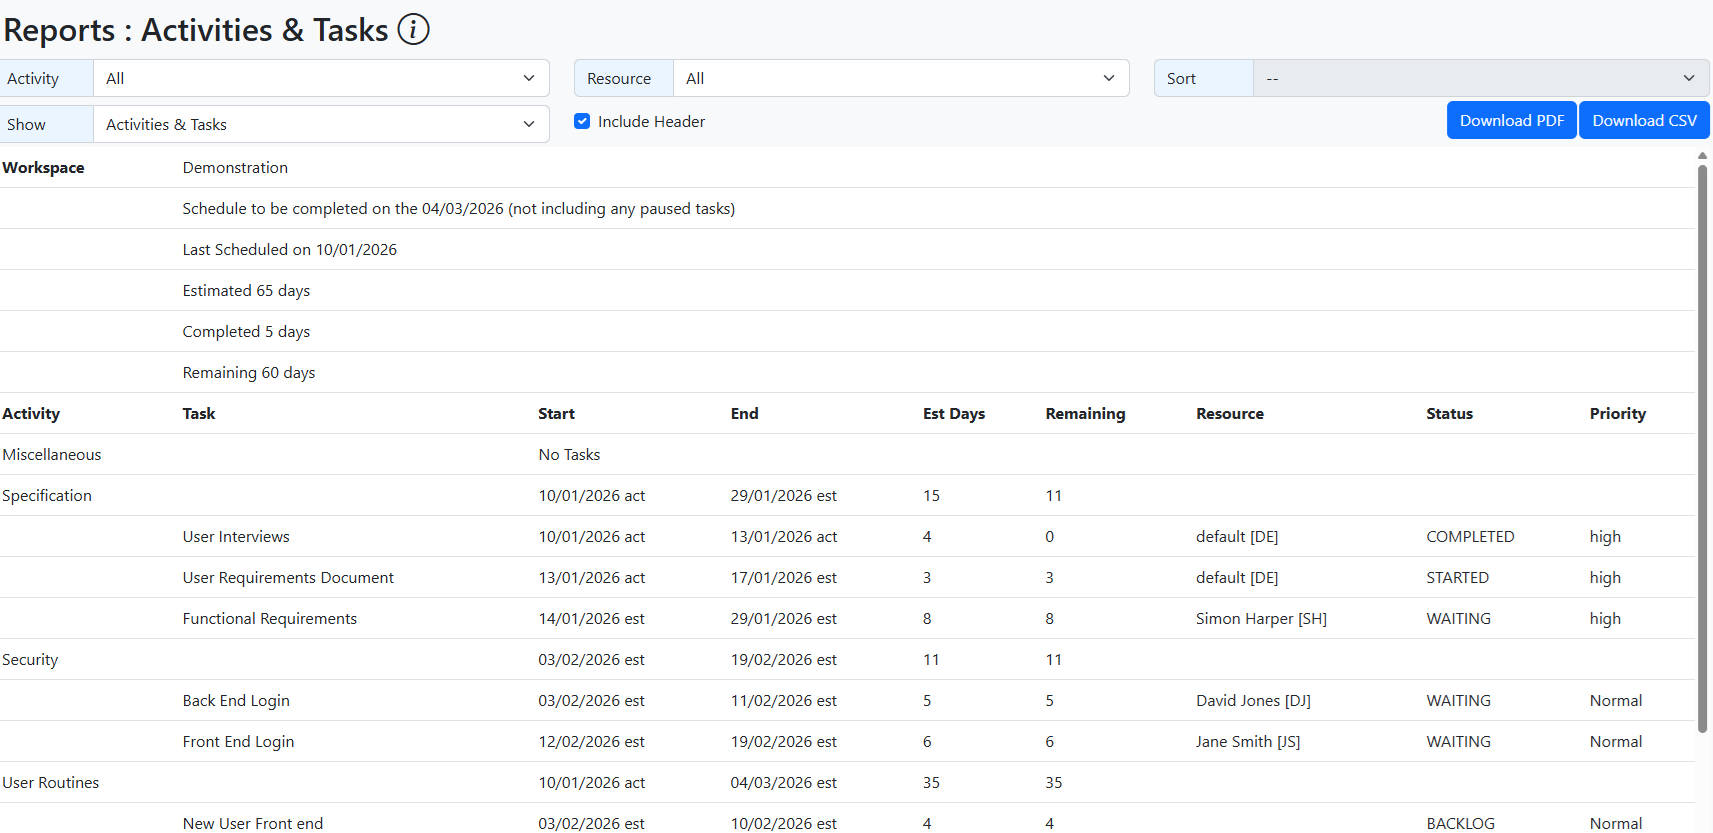
Task: Click the Specification activity row
Action: coord(47,496)
